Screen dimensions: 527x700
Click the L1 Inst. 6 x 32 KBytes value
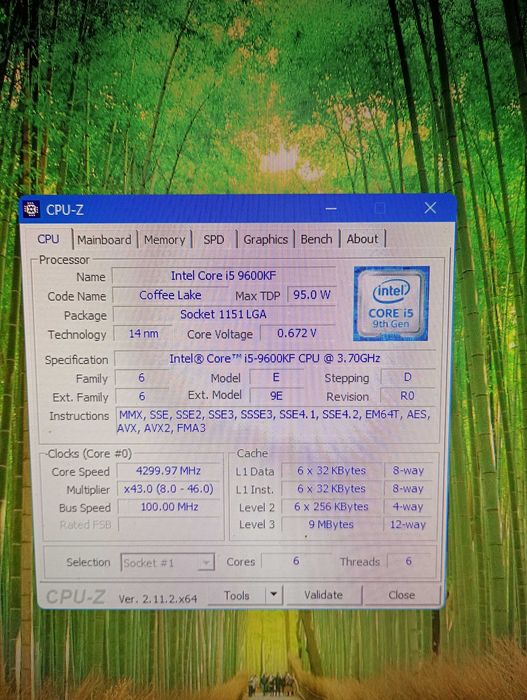[x=331, y=489]
